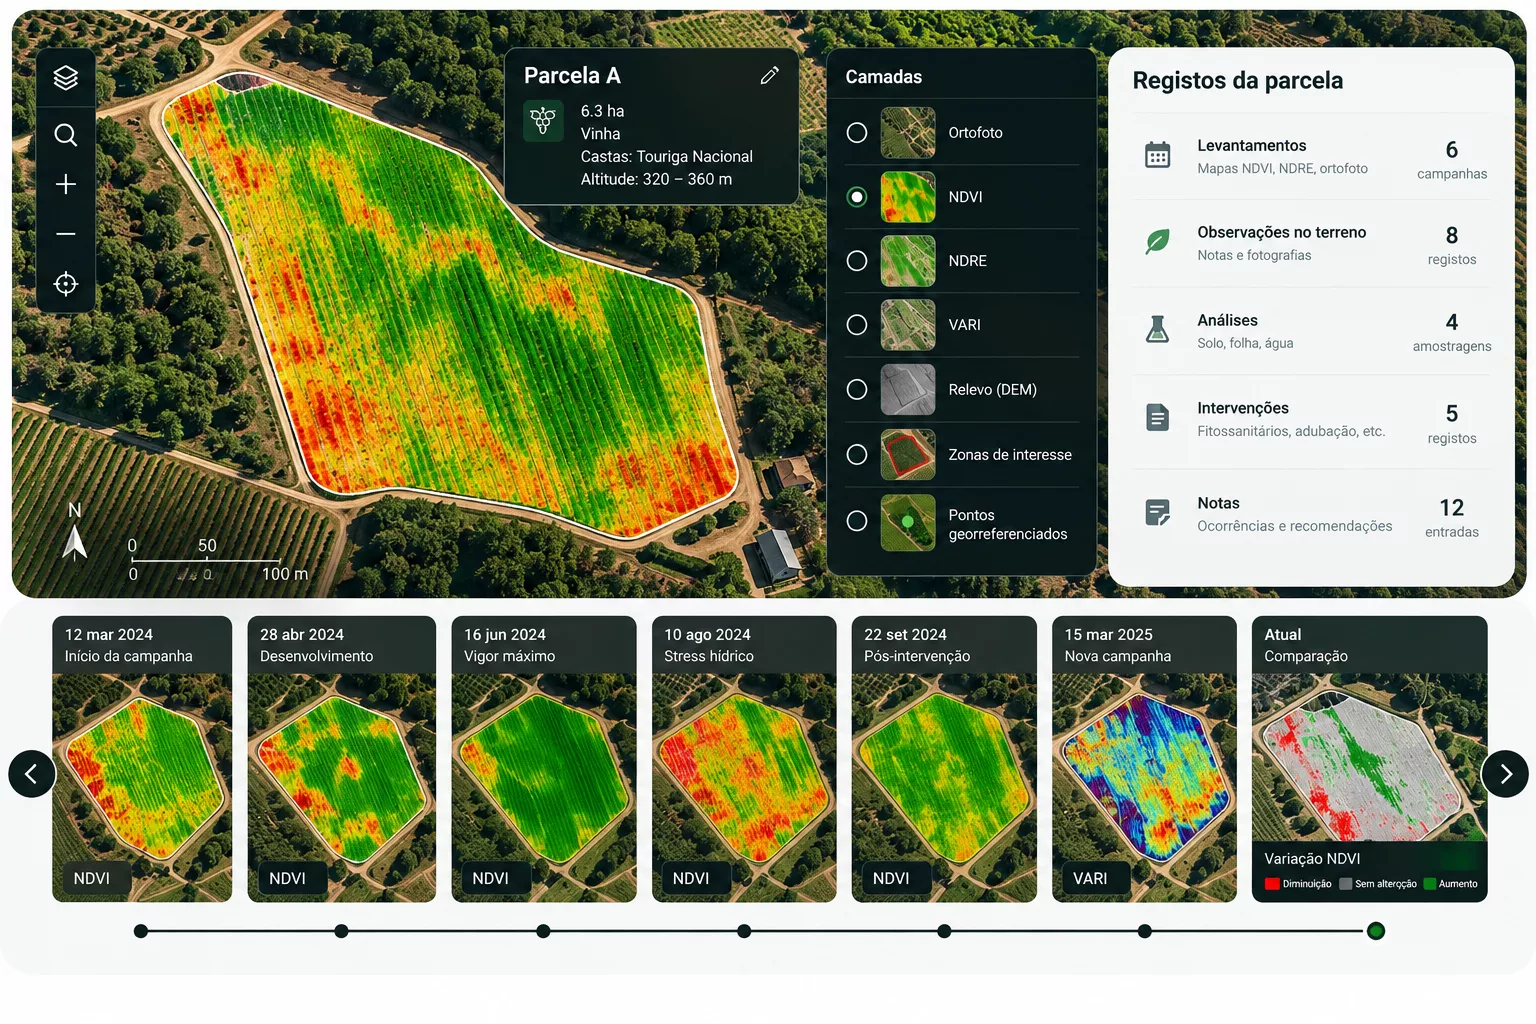
Task: Switch to Relevo (DEM) layer radio button
Action: click(x=857, y=390)
